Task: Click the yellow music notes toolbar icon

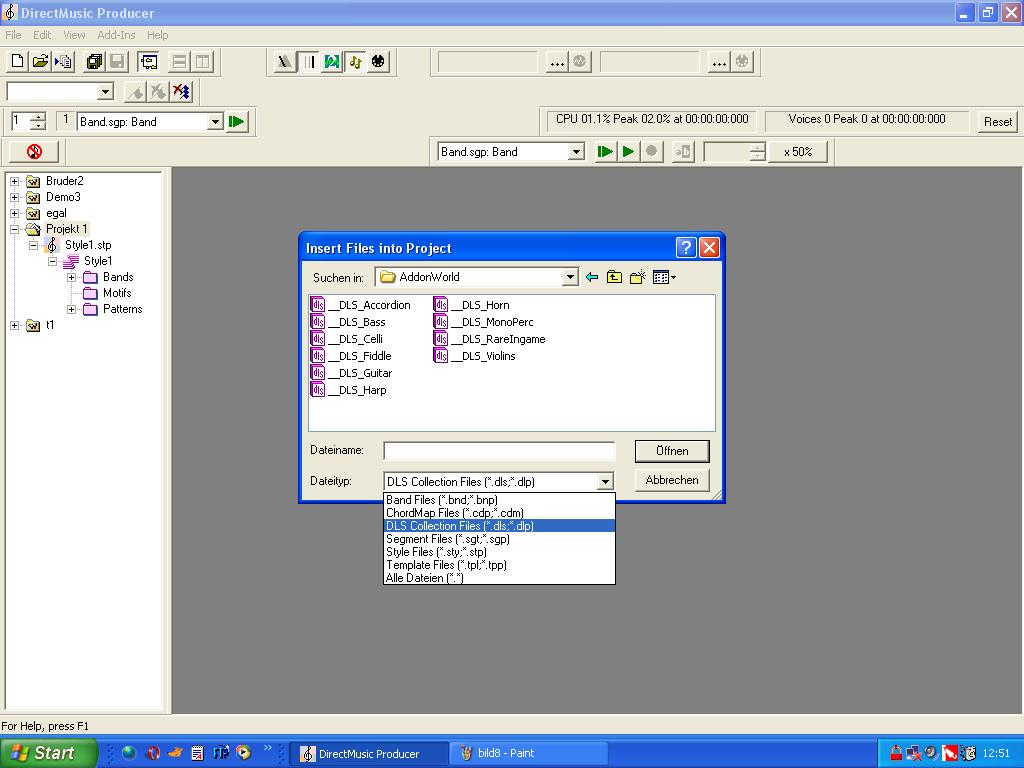Action: click(355, 62)
